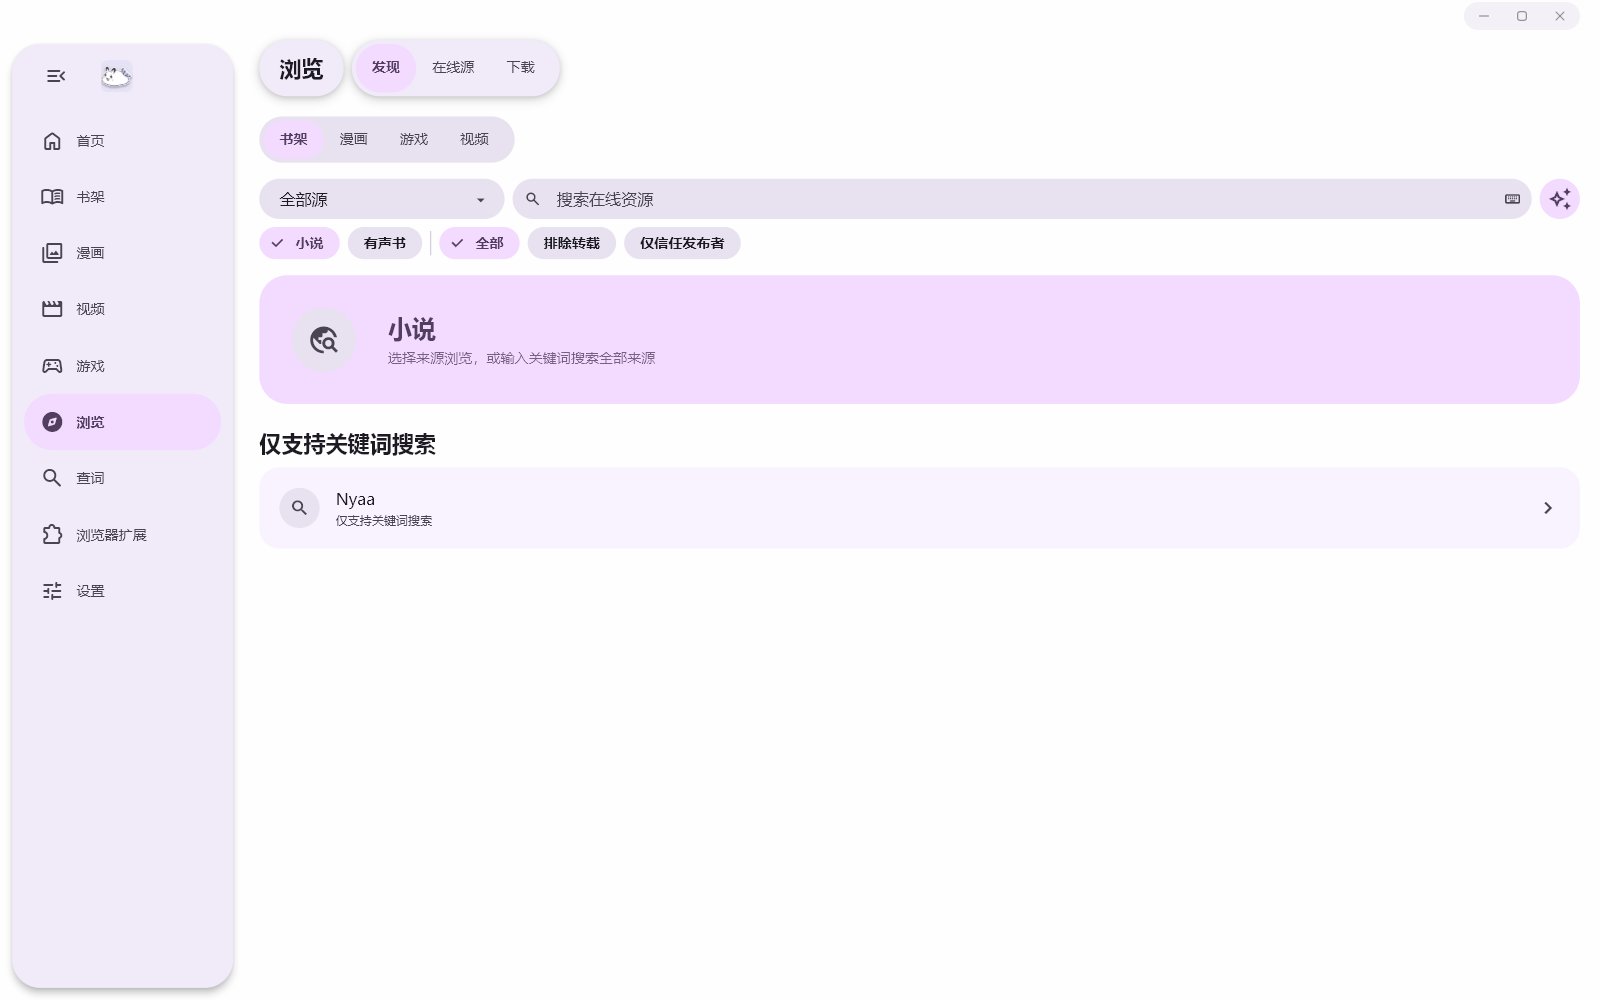Expand the Nyaa source chevron

(x=1547, y=508)
